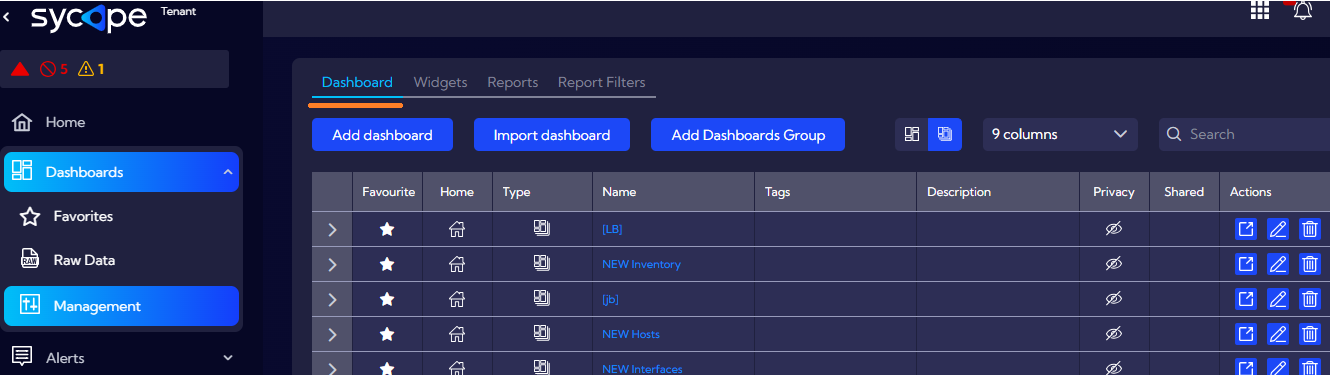
Task: Toggle favourite star for [jb]
Action: pos(387,298)
